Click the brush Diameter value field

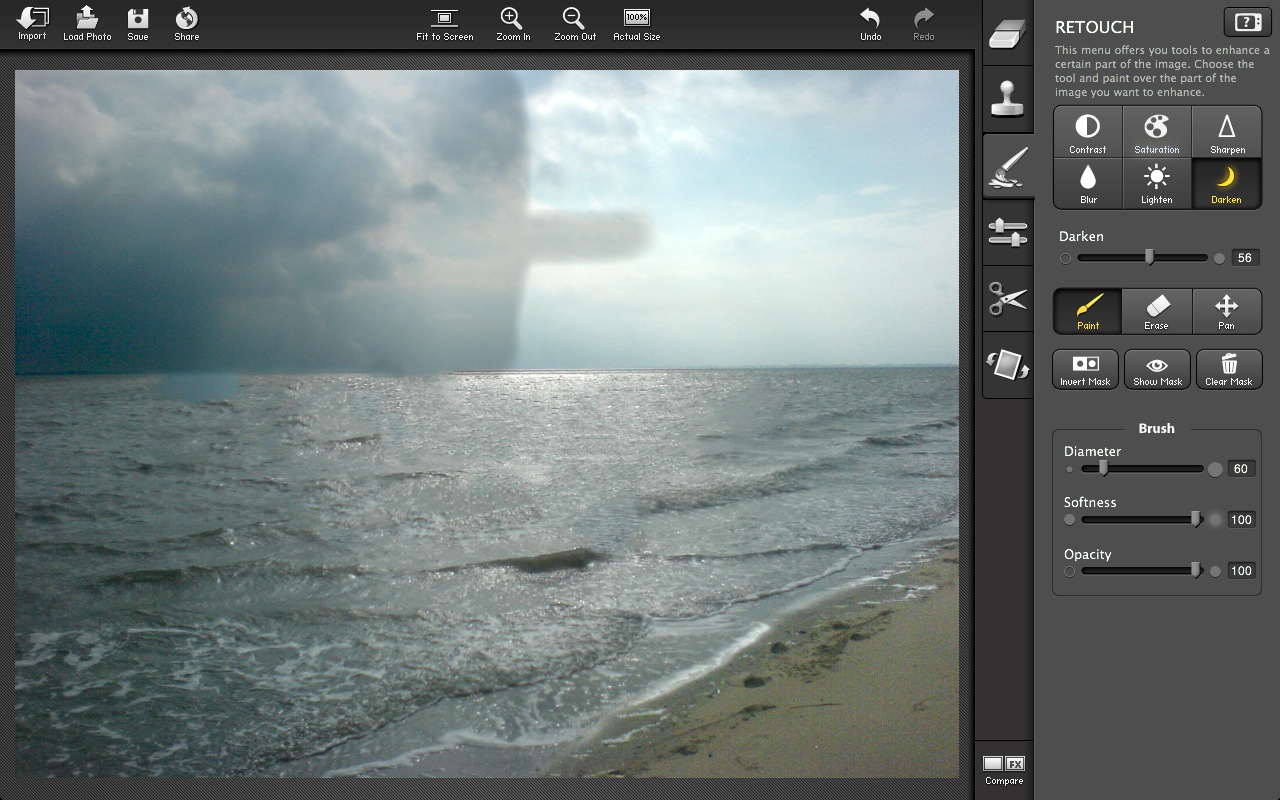tap(1240, 469)
